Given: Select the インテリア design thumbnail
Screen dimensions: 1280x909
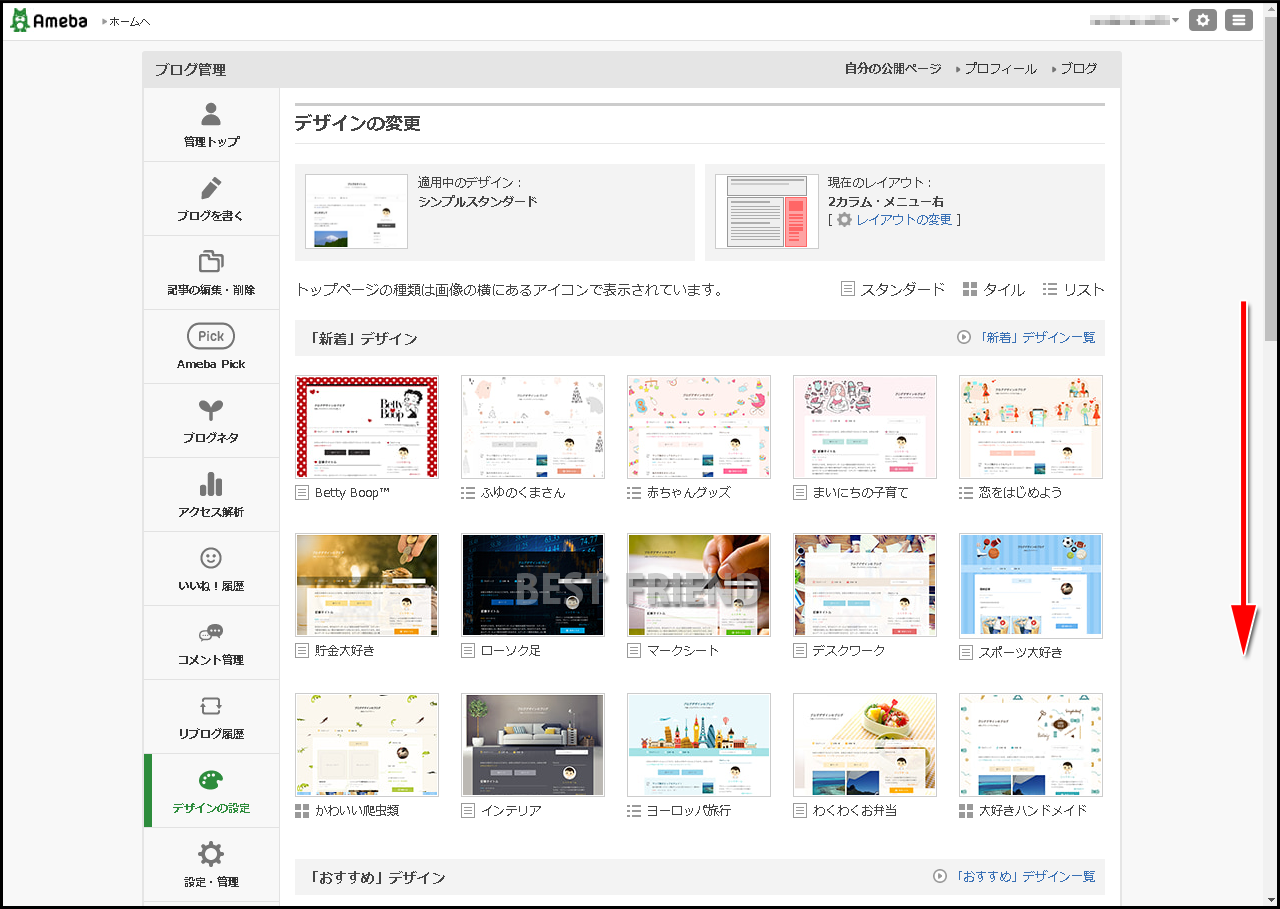Looking at the screenshot, I should pyautogui.click(x=533, y=745).
